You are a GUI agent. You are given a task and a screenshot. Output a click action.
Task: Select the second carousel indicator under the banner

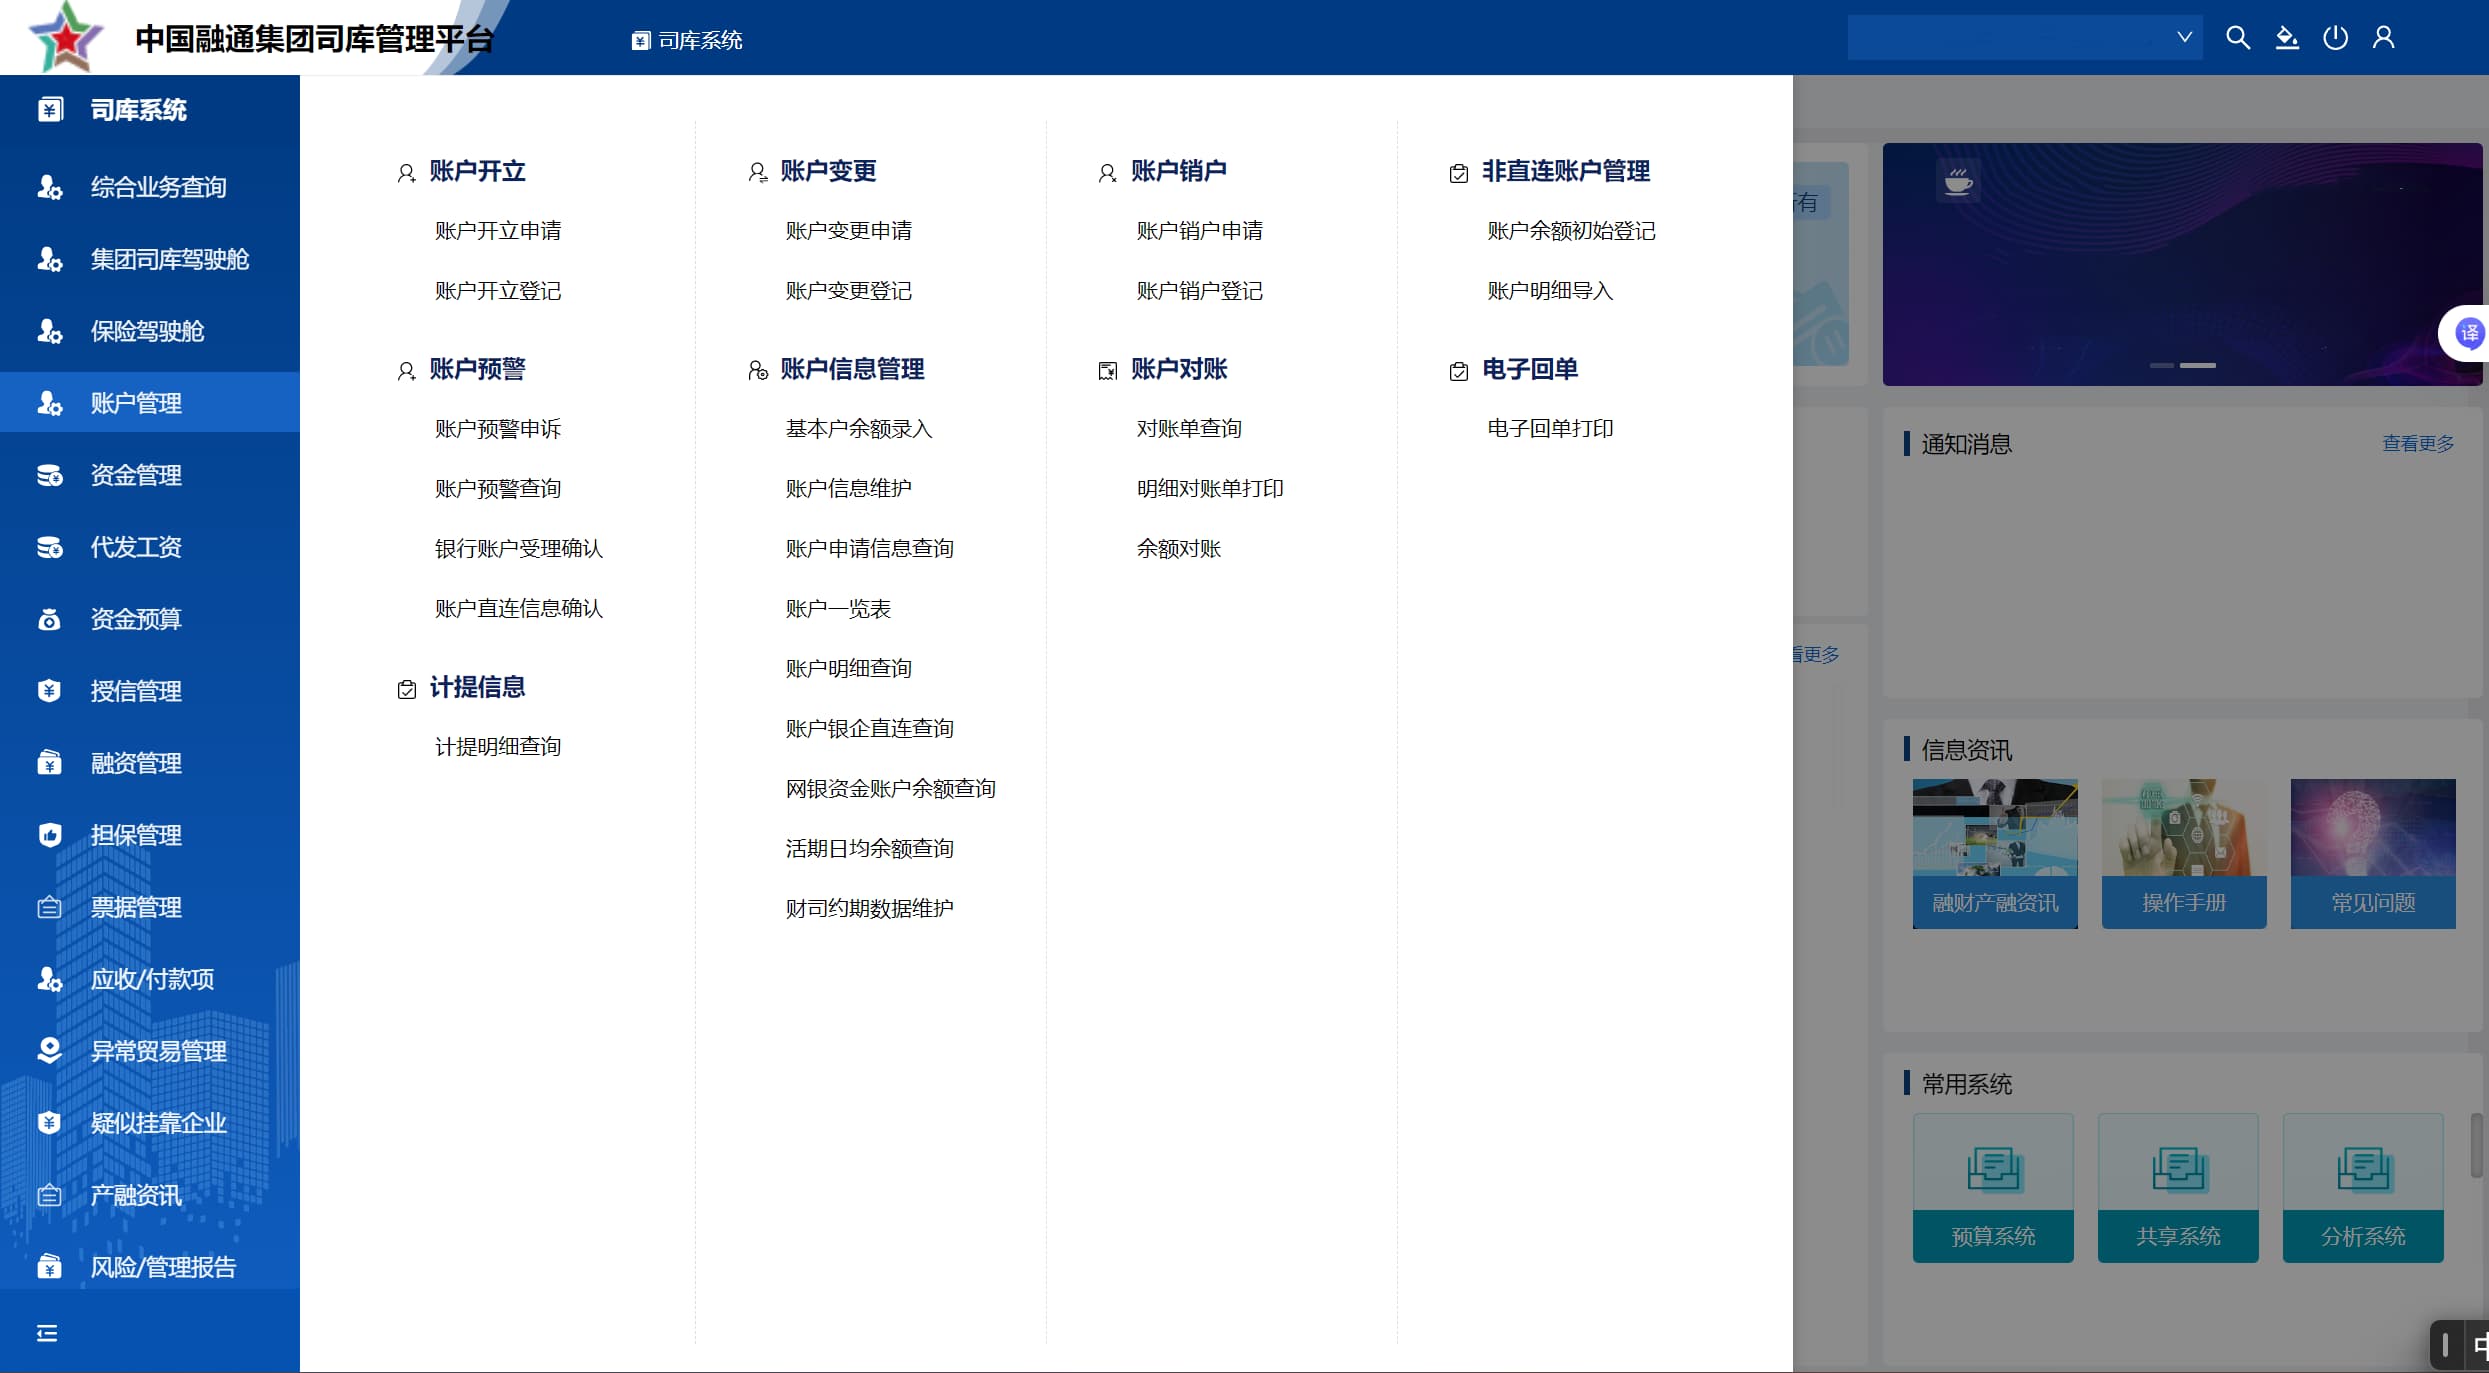coord(2196,365)
